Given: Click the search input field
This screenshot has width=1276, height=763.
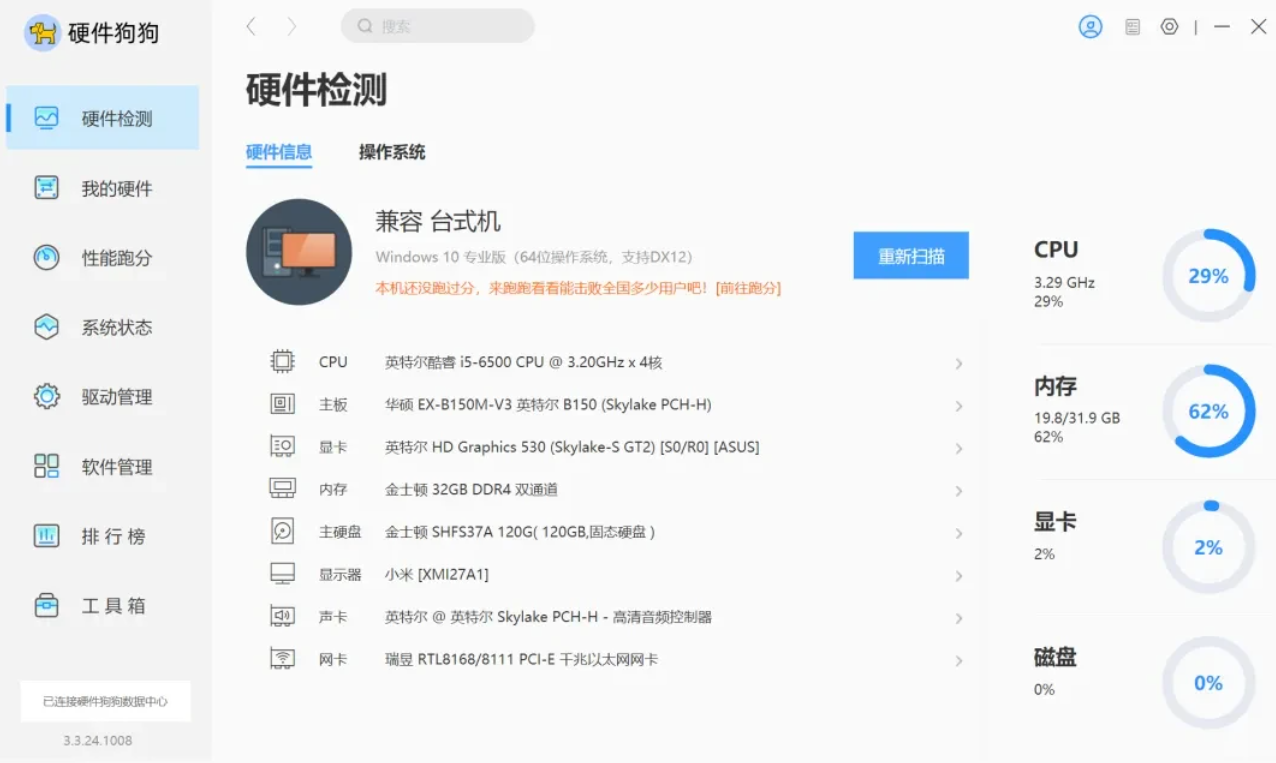Looking at the screenshot, I should pos(437,25).
